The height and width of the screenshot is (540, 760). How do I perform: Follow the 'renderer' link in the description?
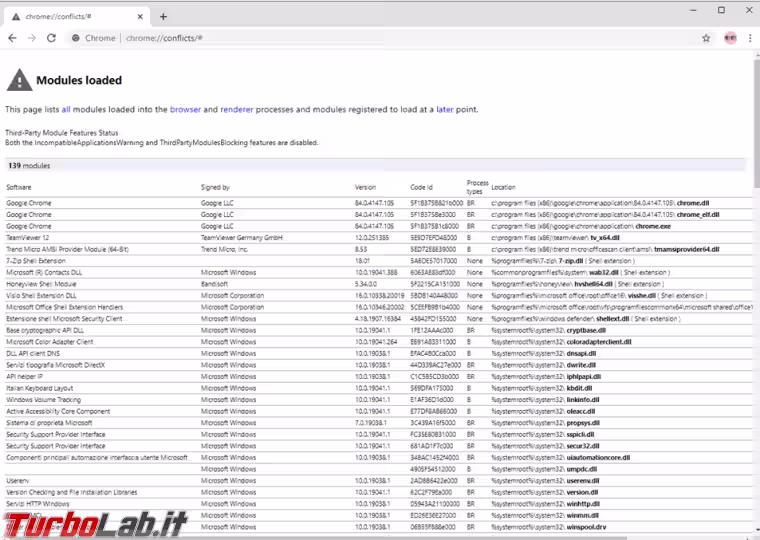[x=237, y=109]
